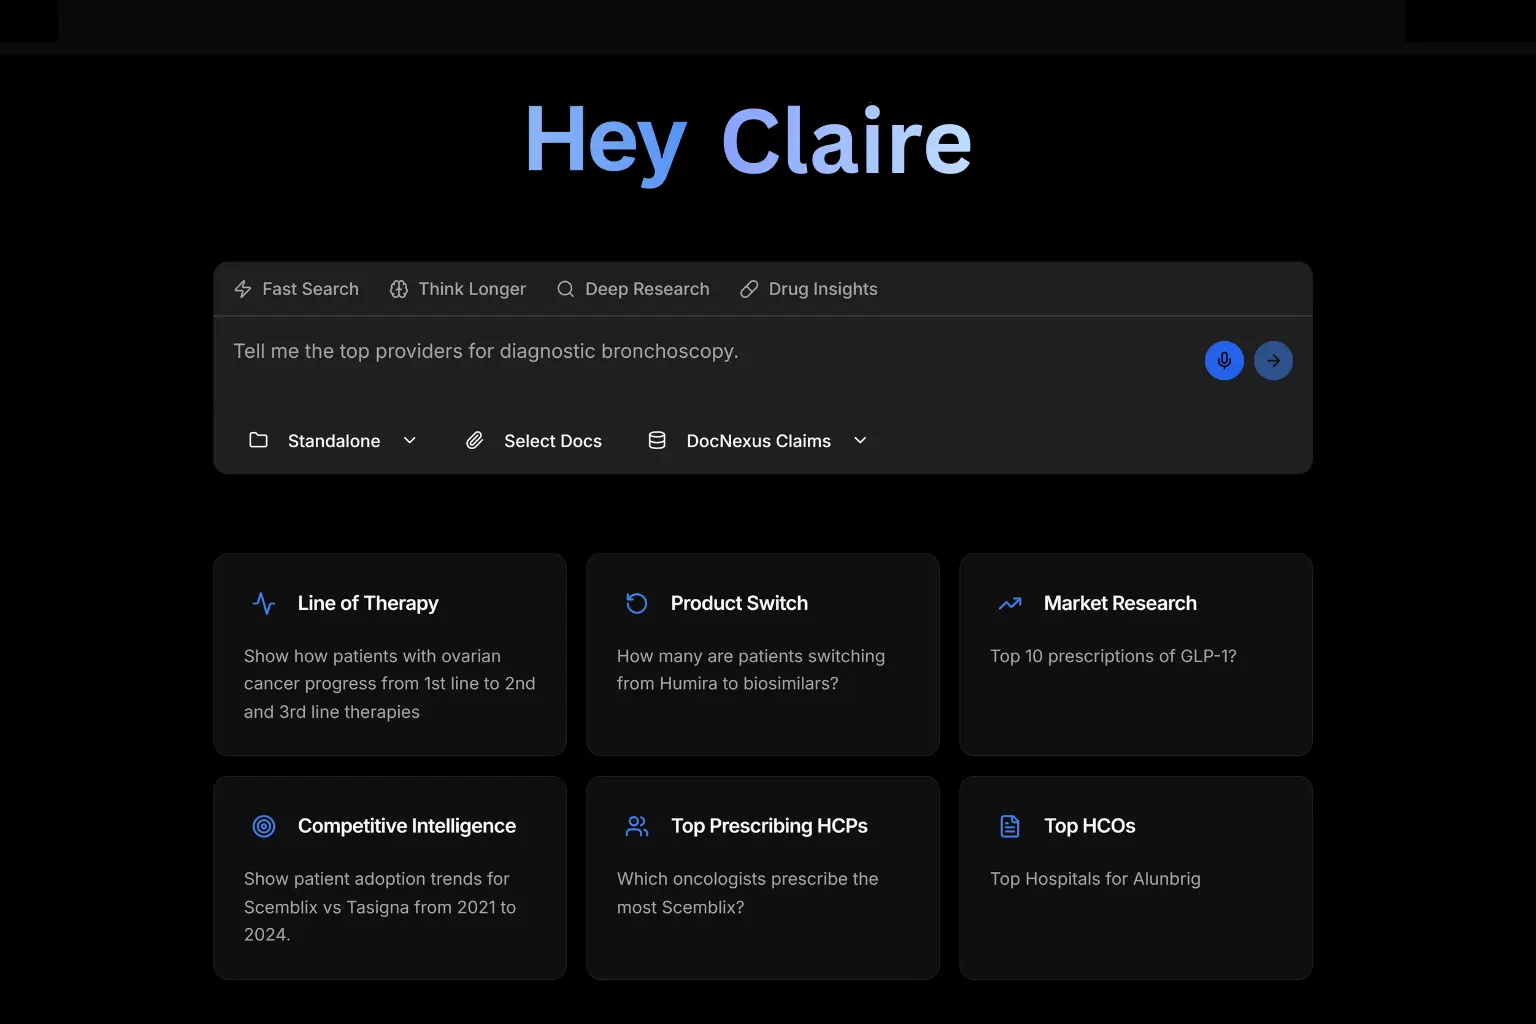Screen dimensions: 1536x1024
Task: Switch to Think Longer mode
Action: (458, 289)
